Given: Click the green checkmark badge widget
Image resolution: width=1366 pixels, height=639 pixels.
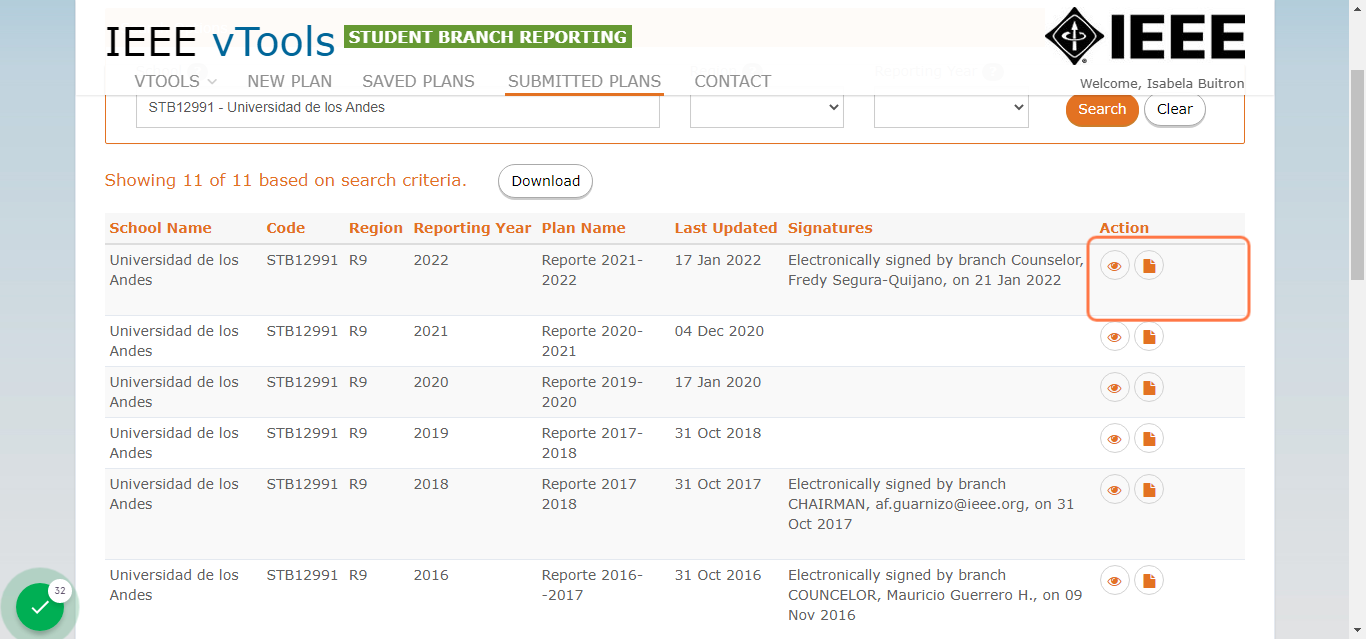Looking at the screenshot, I should pyautogui.click(x=40, y=606).
